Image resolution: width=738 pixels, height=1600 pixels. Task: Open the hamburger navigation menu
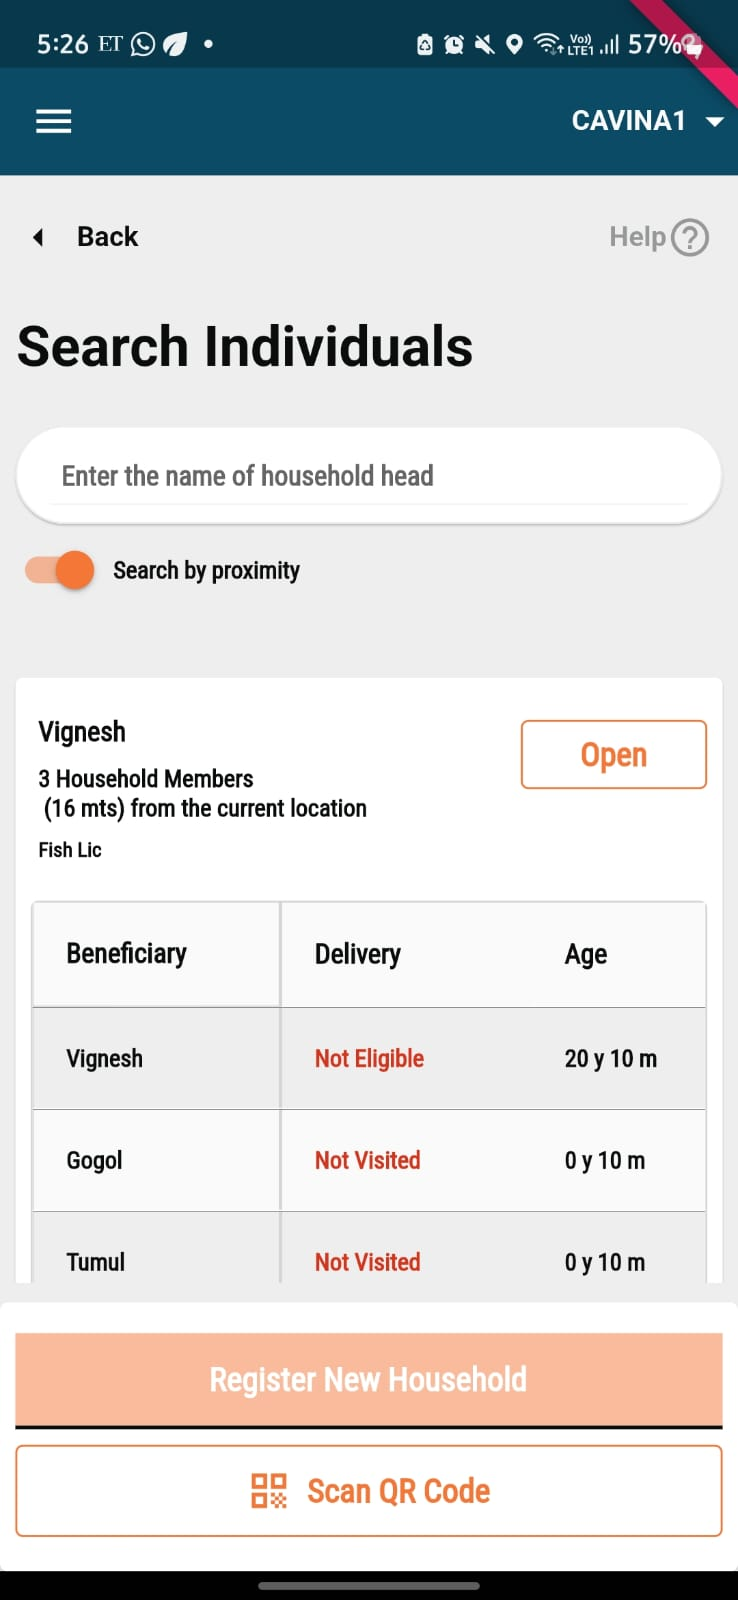point(54,121)
